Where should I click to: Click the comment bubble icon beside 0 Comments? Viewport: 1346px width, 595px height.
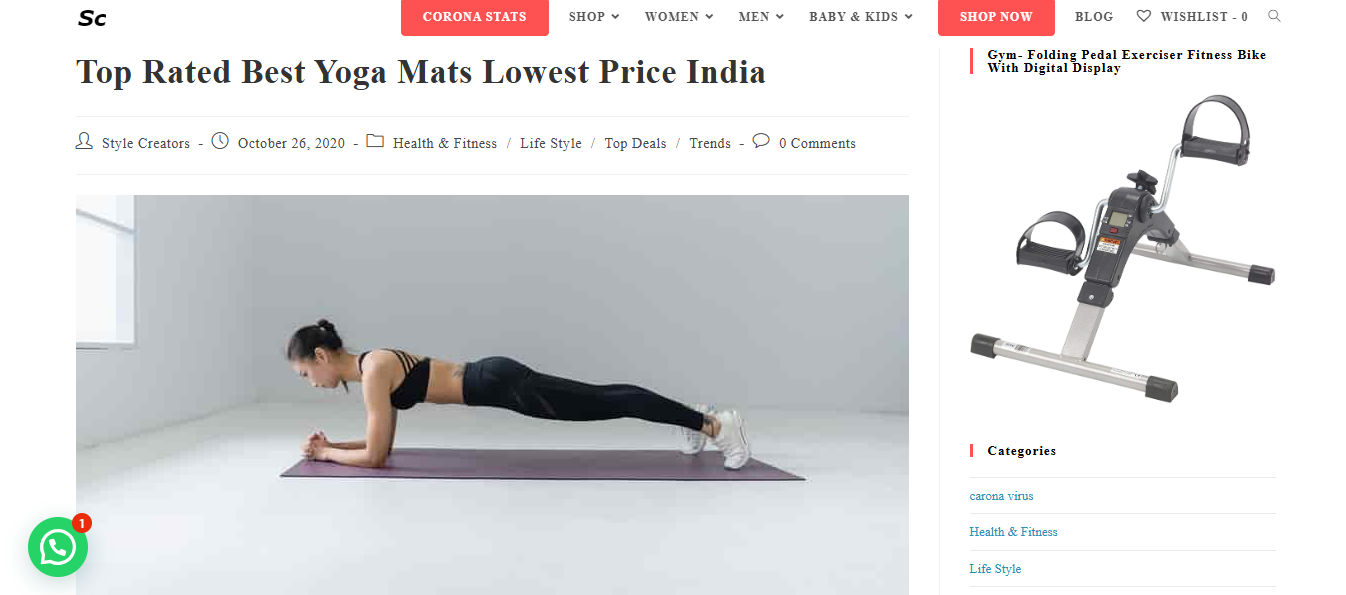coord(761,141)
